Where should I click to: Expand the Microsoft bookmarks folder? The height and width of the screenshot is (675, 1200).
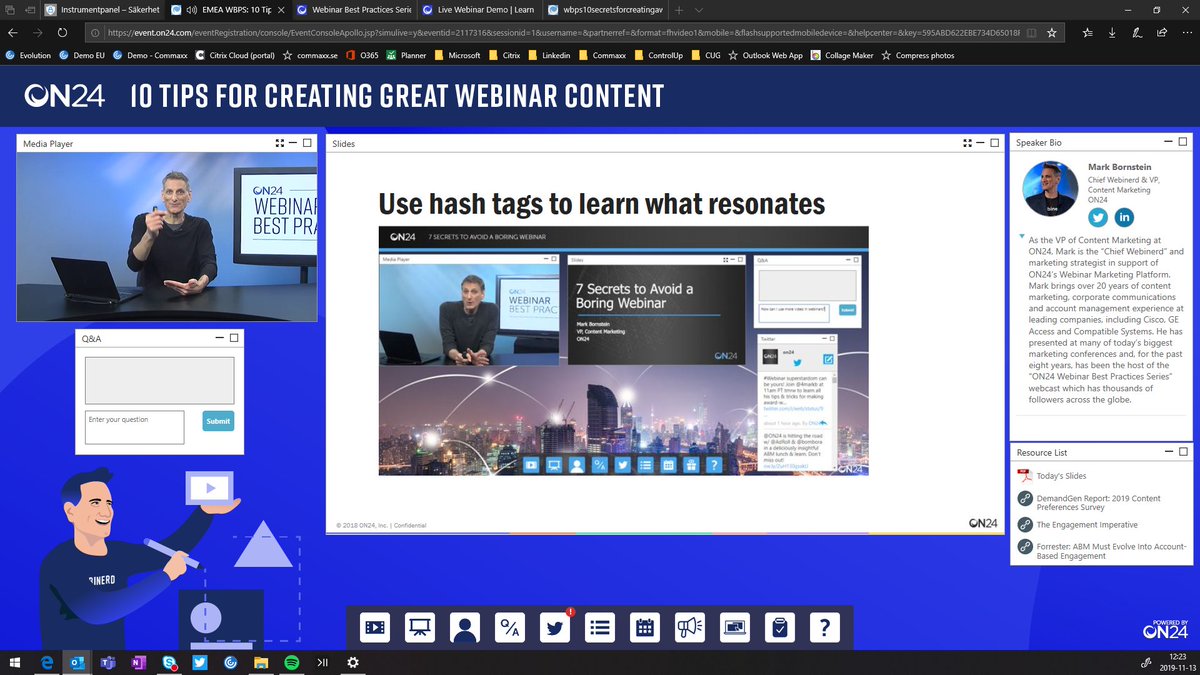pyautogui.click(x=463, y=56)
